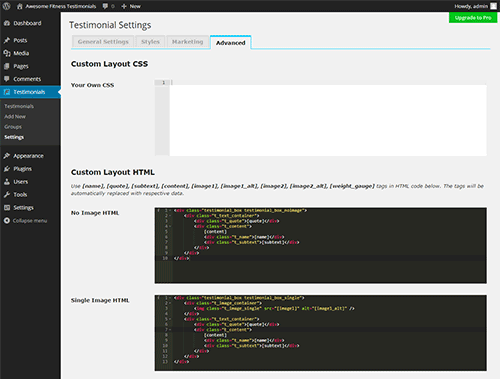Click the Upgrade to Pro button
The height and width of the screenshot is (379, 500).
tap(473, 18)
